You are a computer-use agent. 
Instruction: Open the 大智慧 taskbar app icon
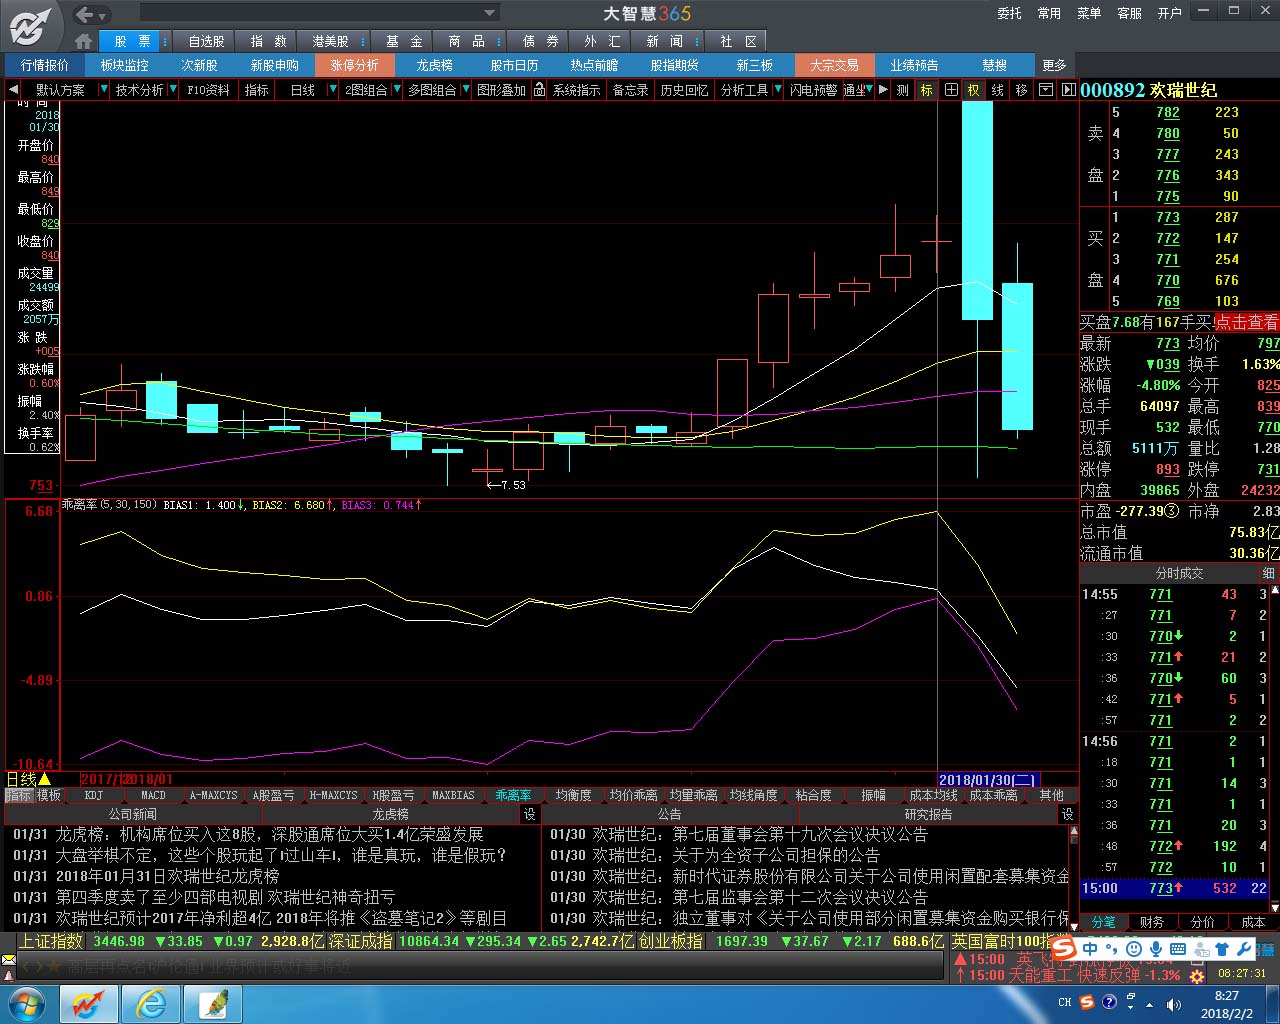click(x=89, y=1003)
